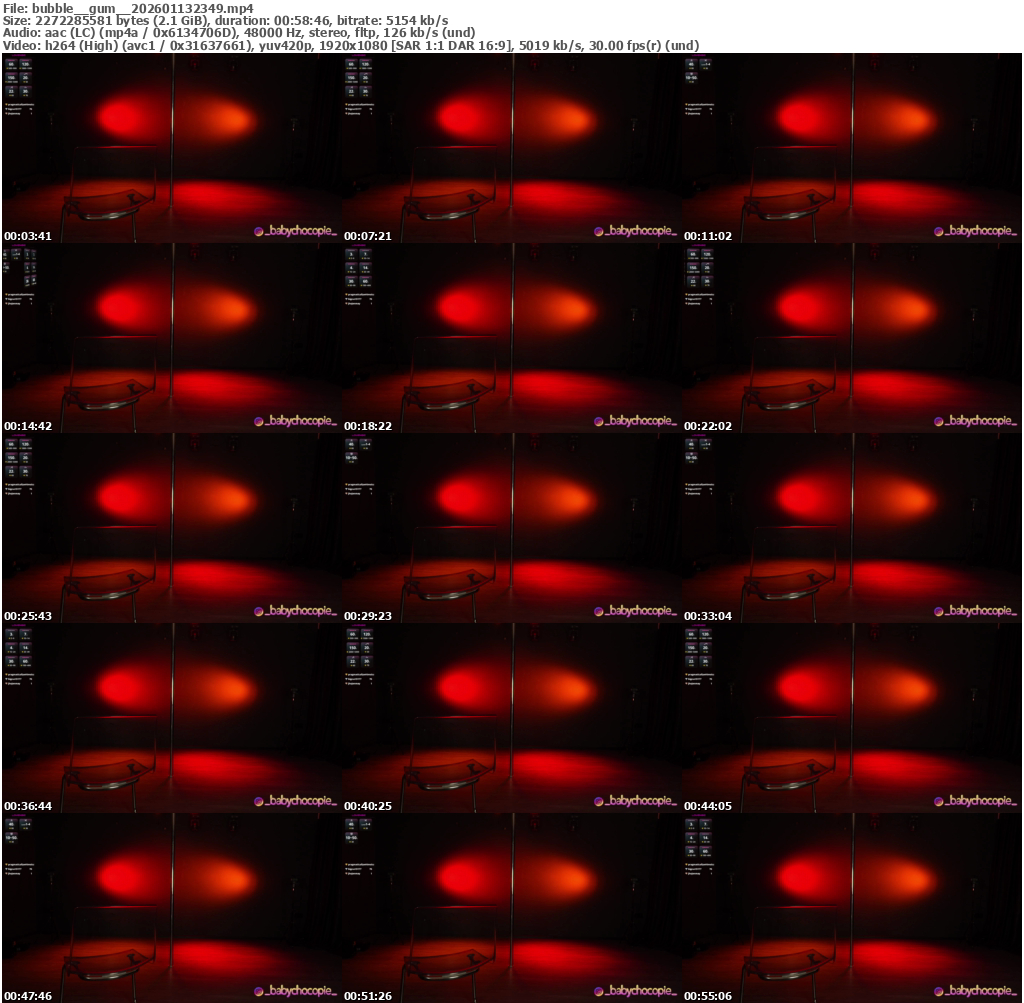Click the timestamp label 00:55:06

coord(708,996)
